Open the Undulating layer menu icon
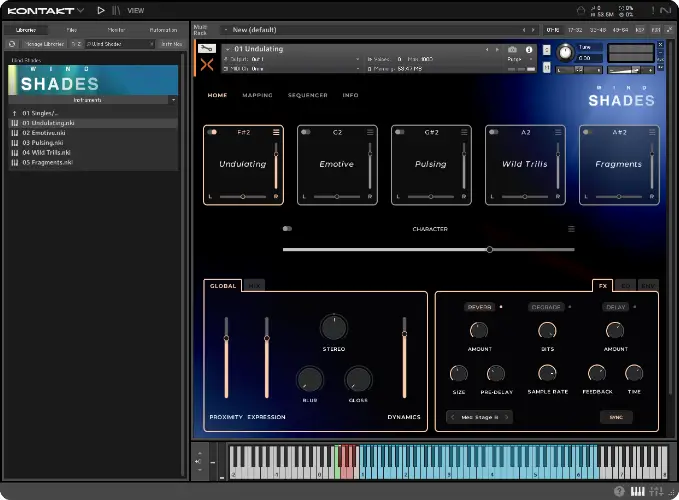This screenshot has height=500, width=679. click(x=276, y=132)
